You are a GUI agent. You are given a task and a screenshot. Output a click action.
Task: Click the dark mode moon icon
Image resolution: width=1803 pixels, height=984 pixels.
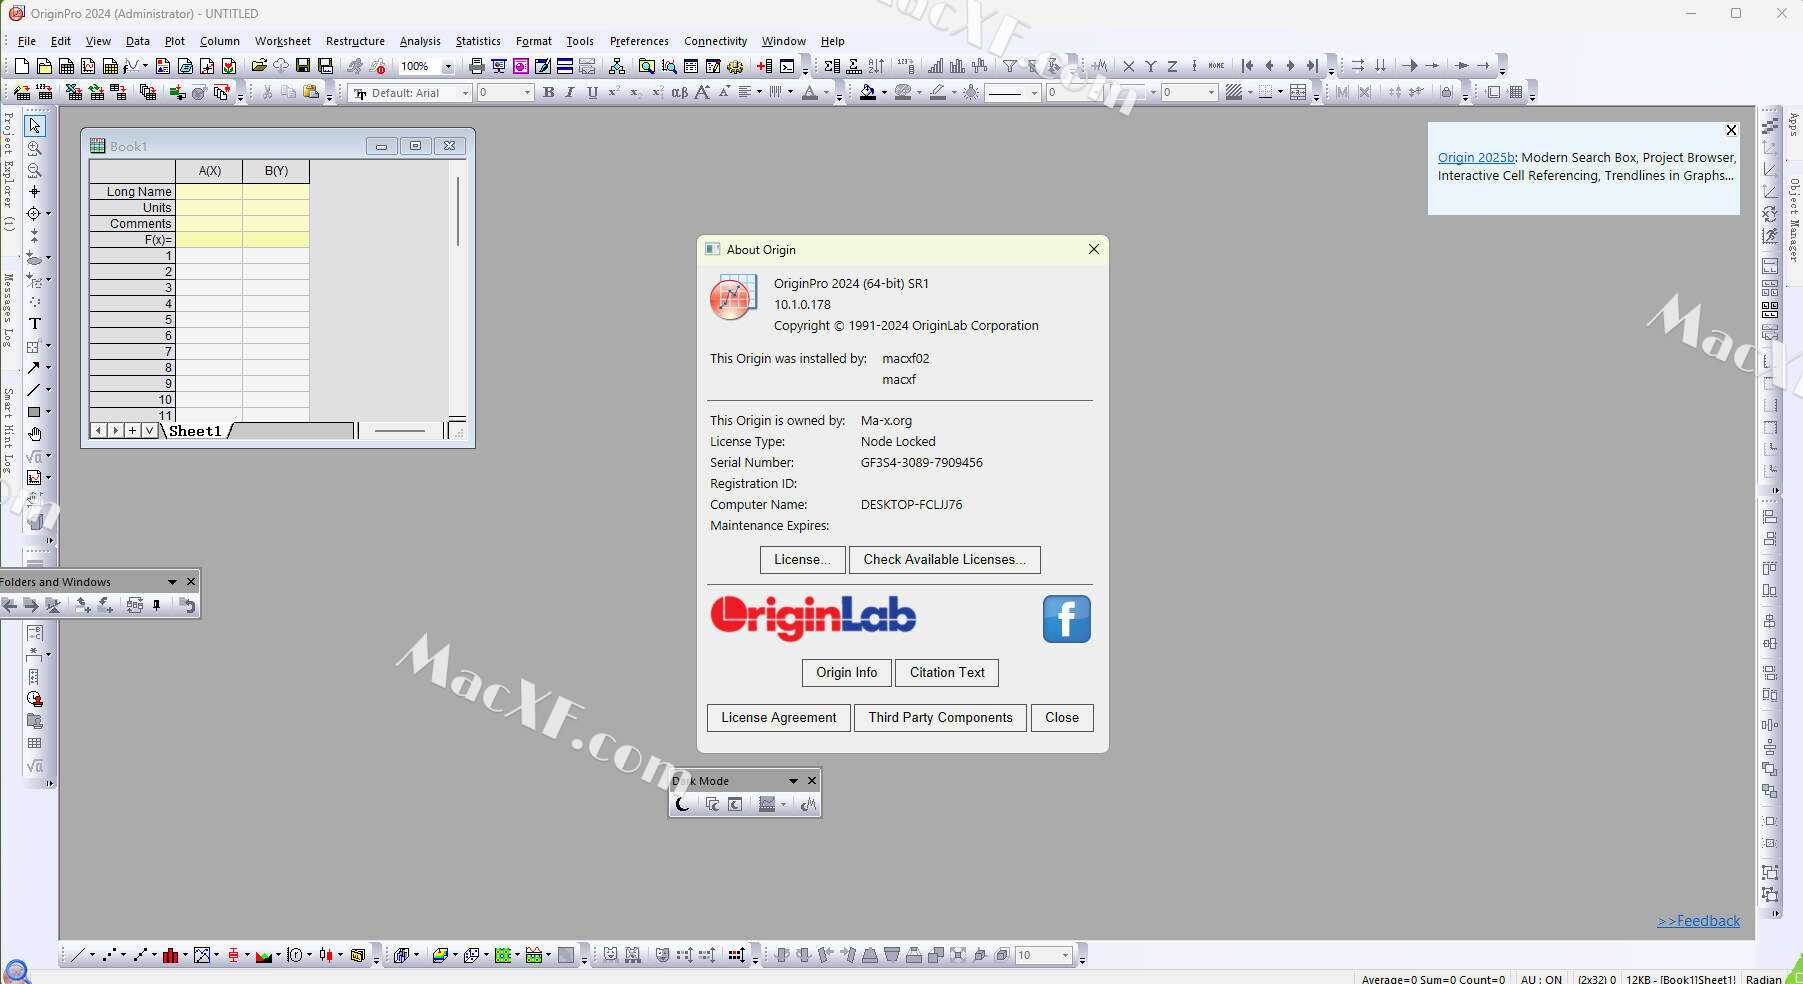pyautogui.click(x=683, y=804)
